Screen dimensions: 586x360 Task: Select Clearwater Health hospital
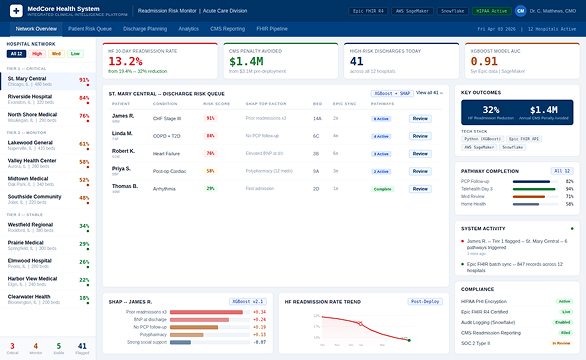48,299
